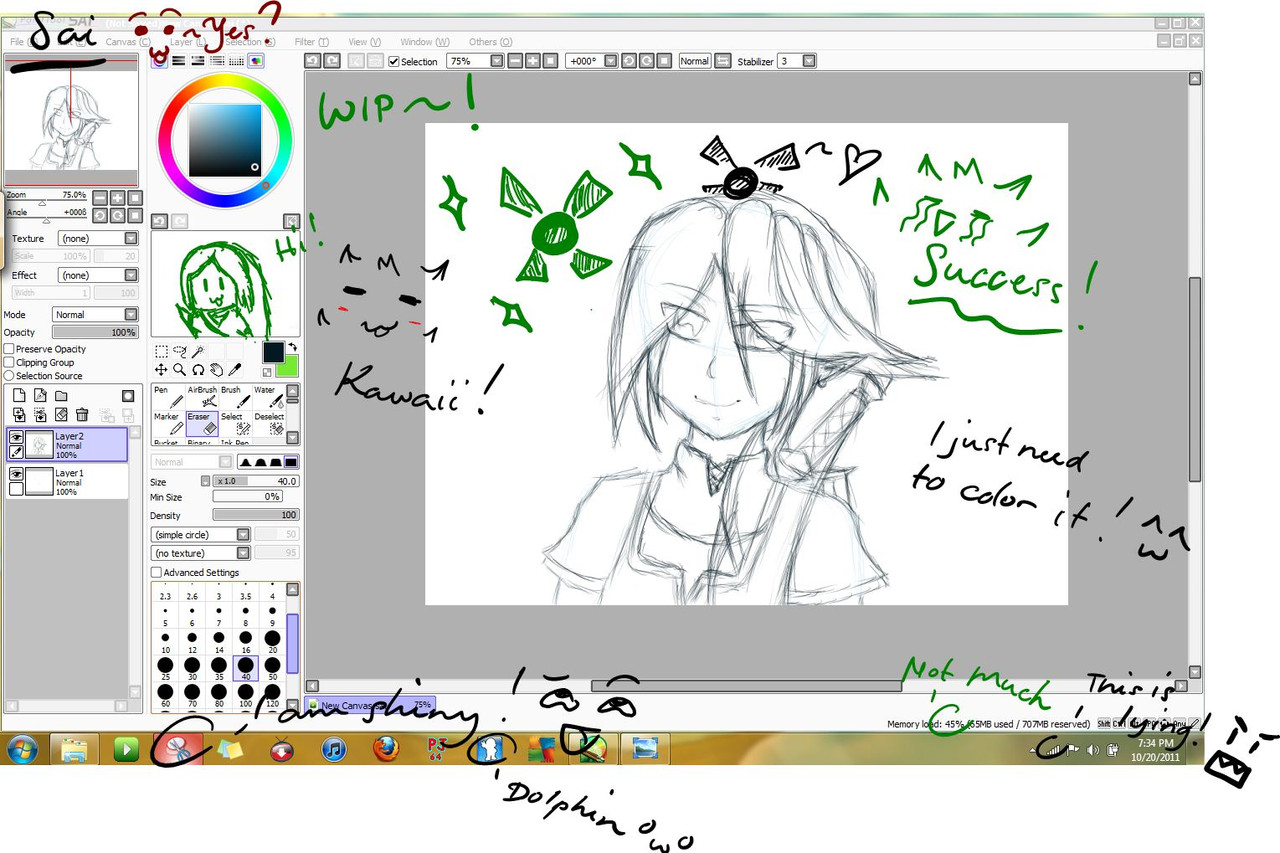Enable Clipping Group
The width and height of the screenshot is (1280, 853).
9,362
